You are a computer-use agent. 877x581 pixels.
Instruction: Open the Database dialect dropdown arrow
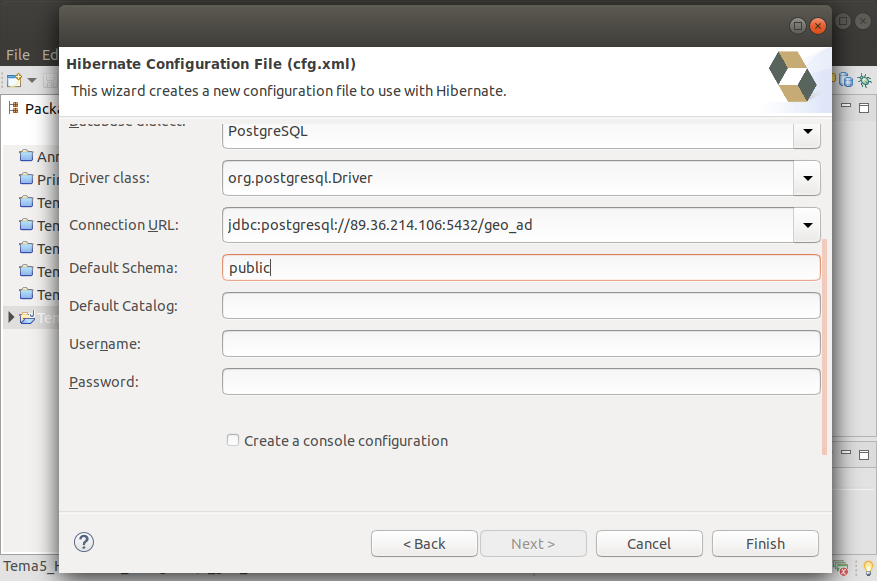point(807,132)
